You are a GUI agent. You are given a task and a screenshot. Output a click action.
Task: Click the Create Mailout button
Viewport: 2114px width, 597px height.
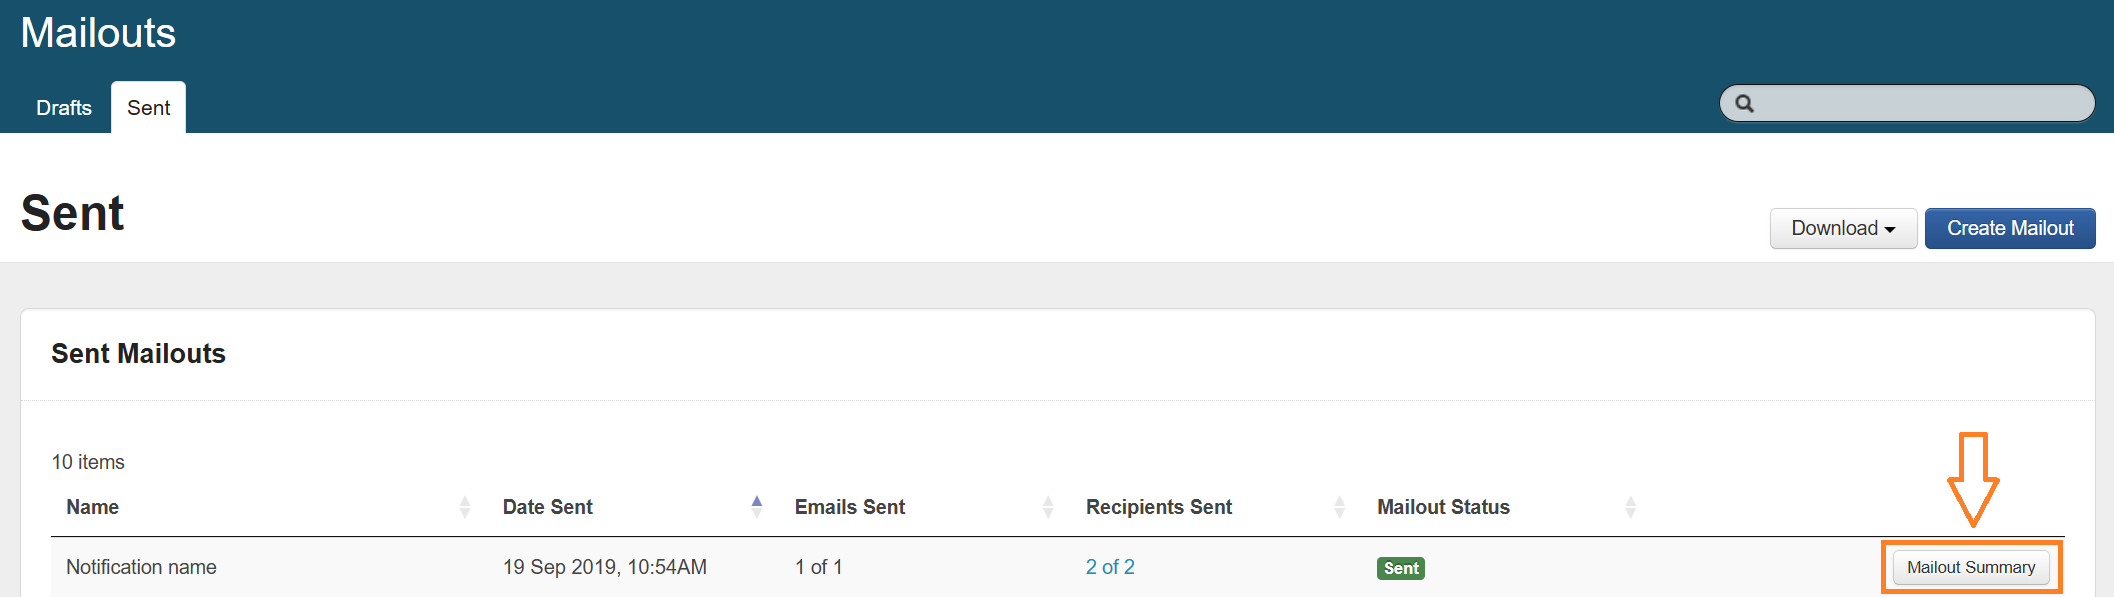tap(2009, 229)
